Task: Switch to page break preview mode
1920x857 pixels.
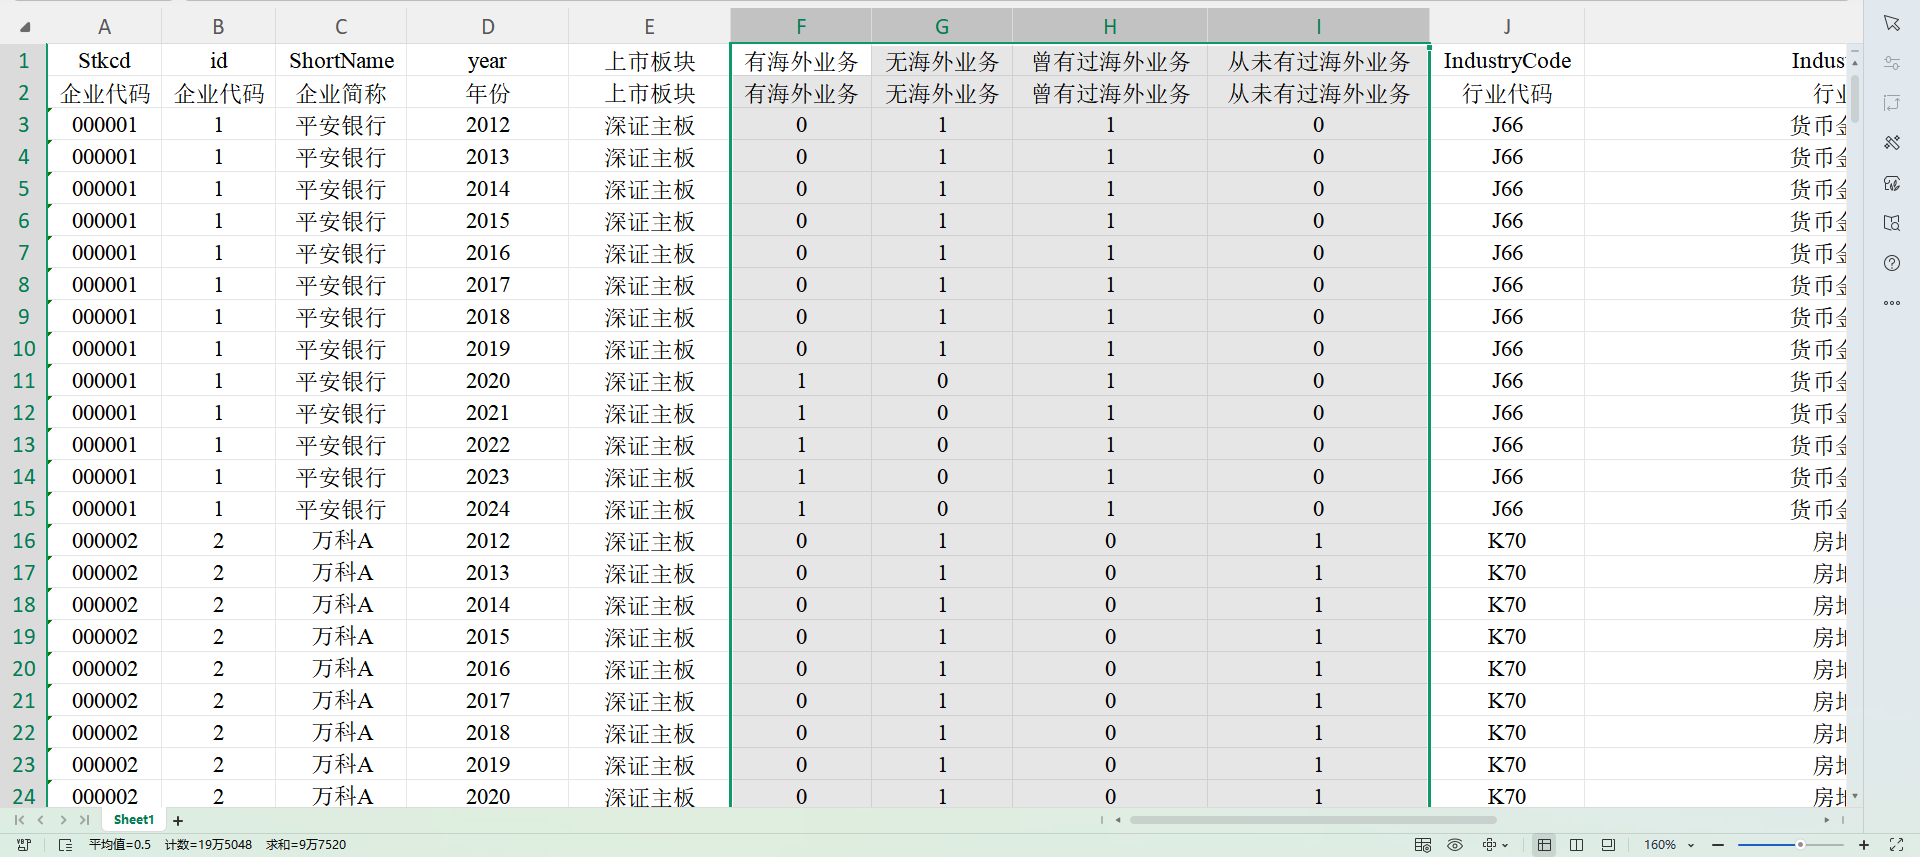Action: [x=1576, y=845]
